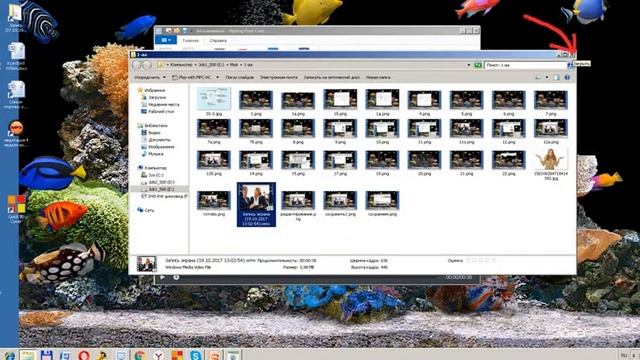Select the 14.png thumbnail

[256, 160]
